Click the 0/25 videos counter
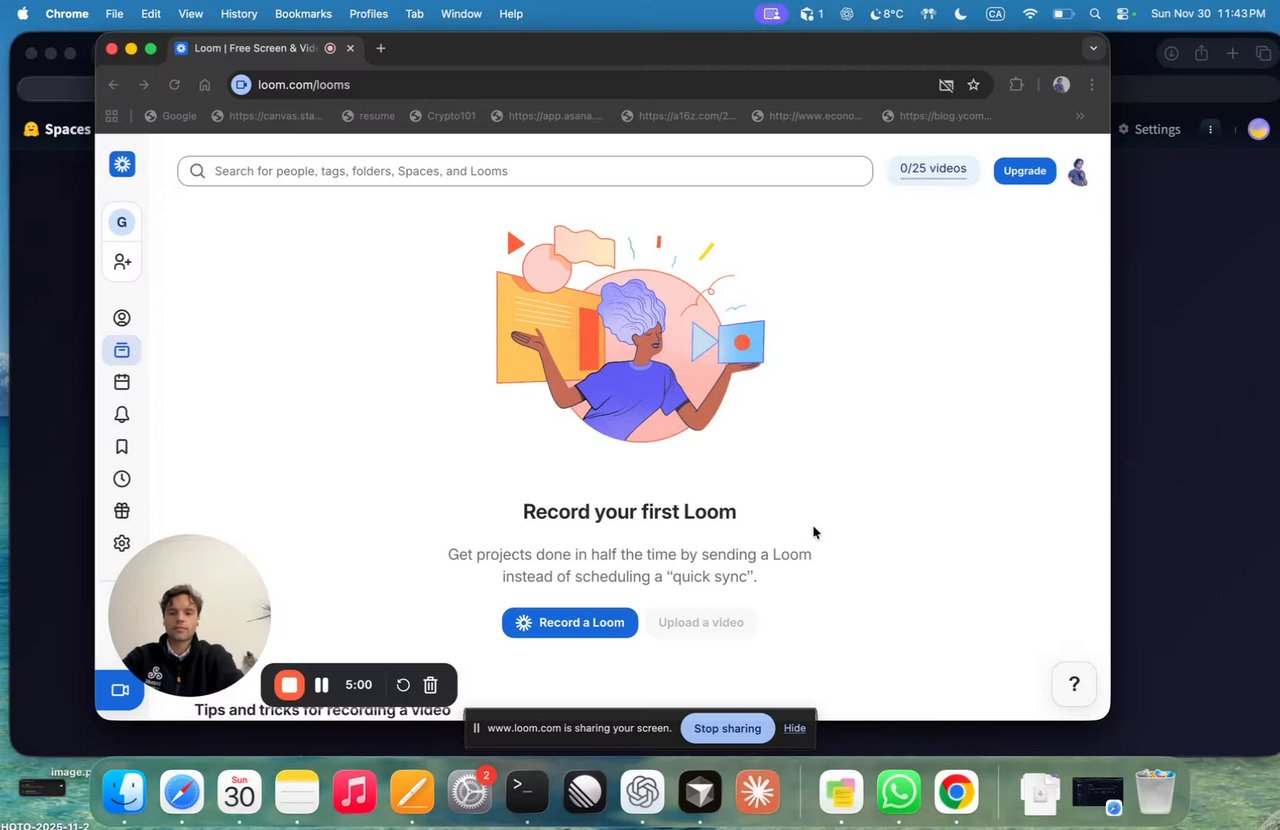This screenshot has width=1280, height=830. pos(933,169)
